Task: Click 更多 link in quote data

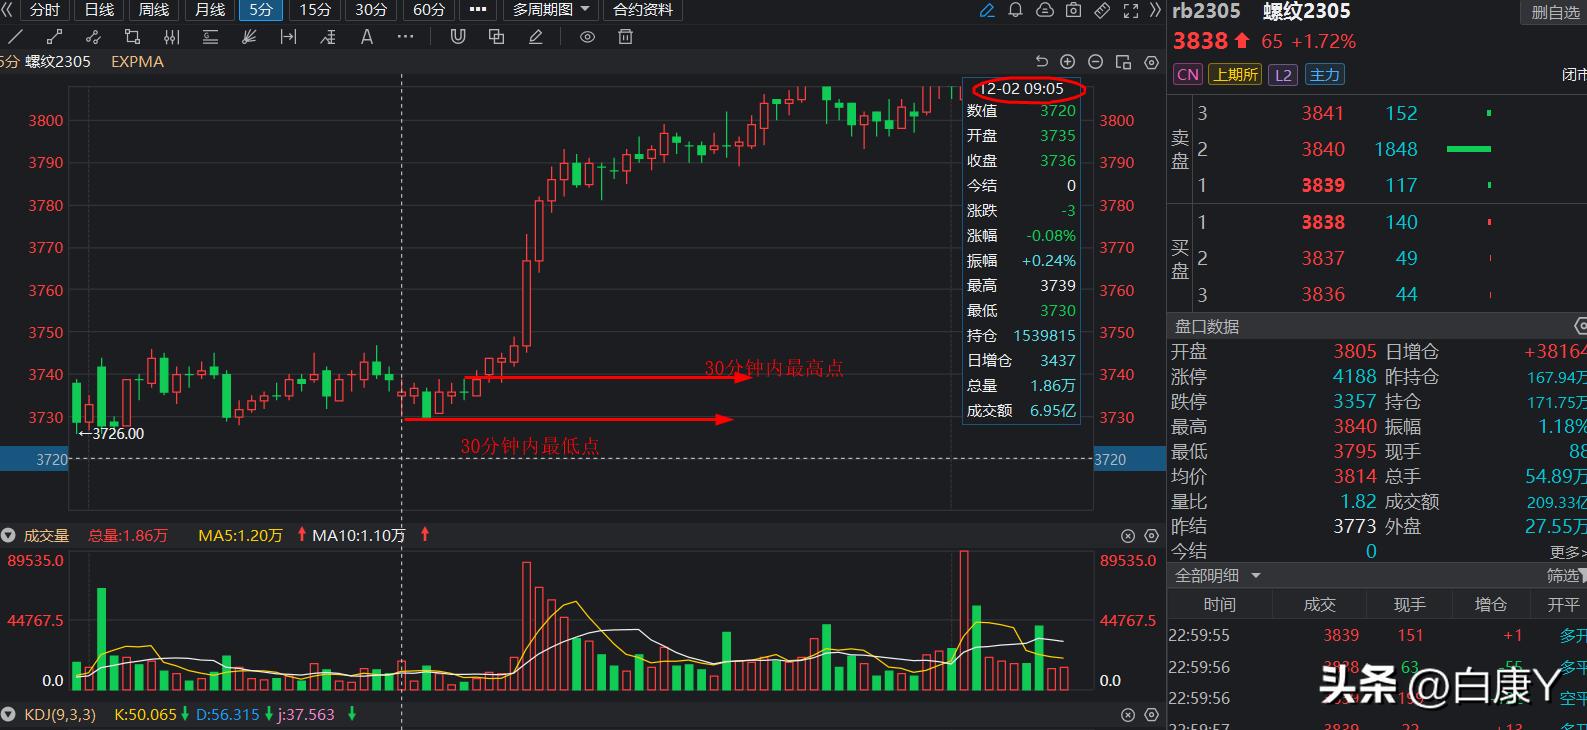Action: click(x=1567, y=552)
